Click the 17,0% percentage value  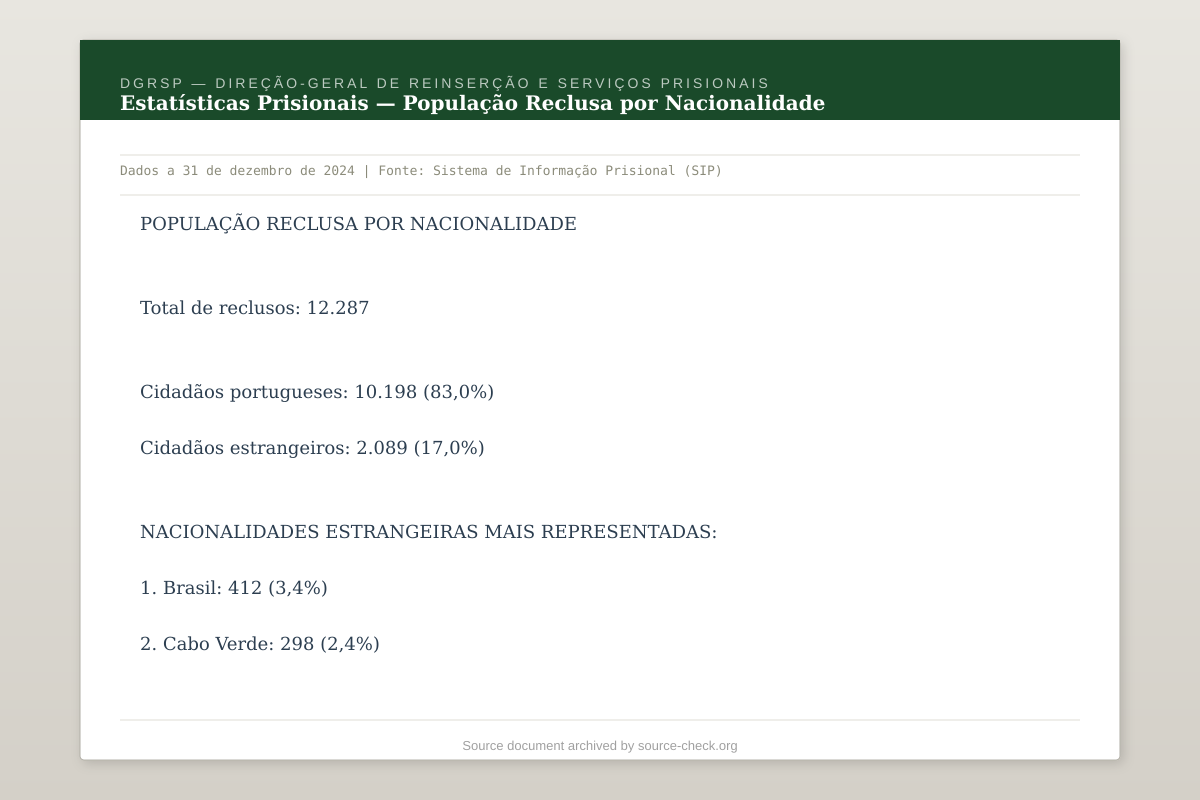[x=449, y=447]
